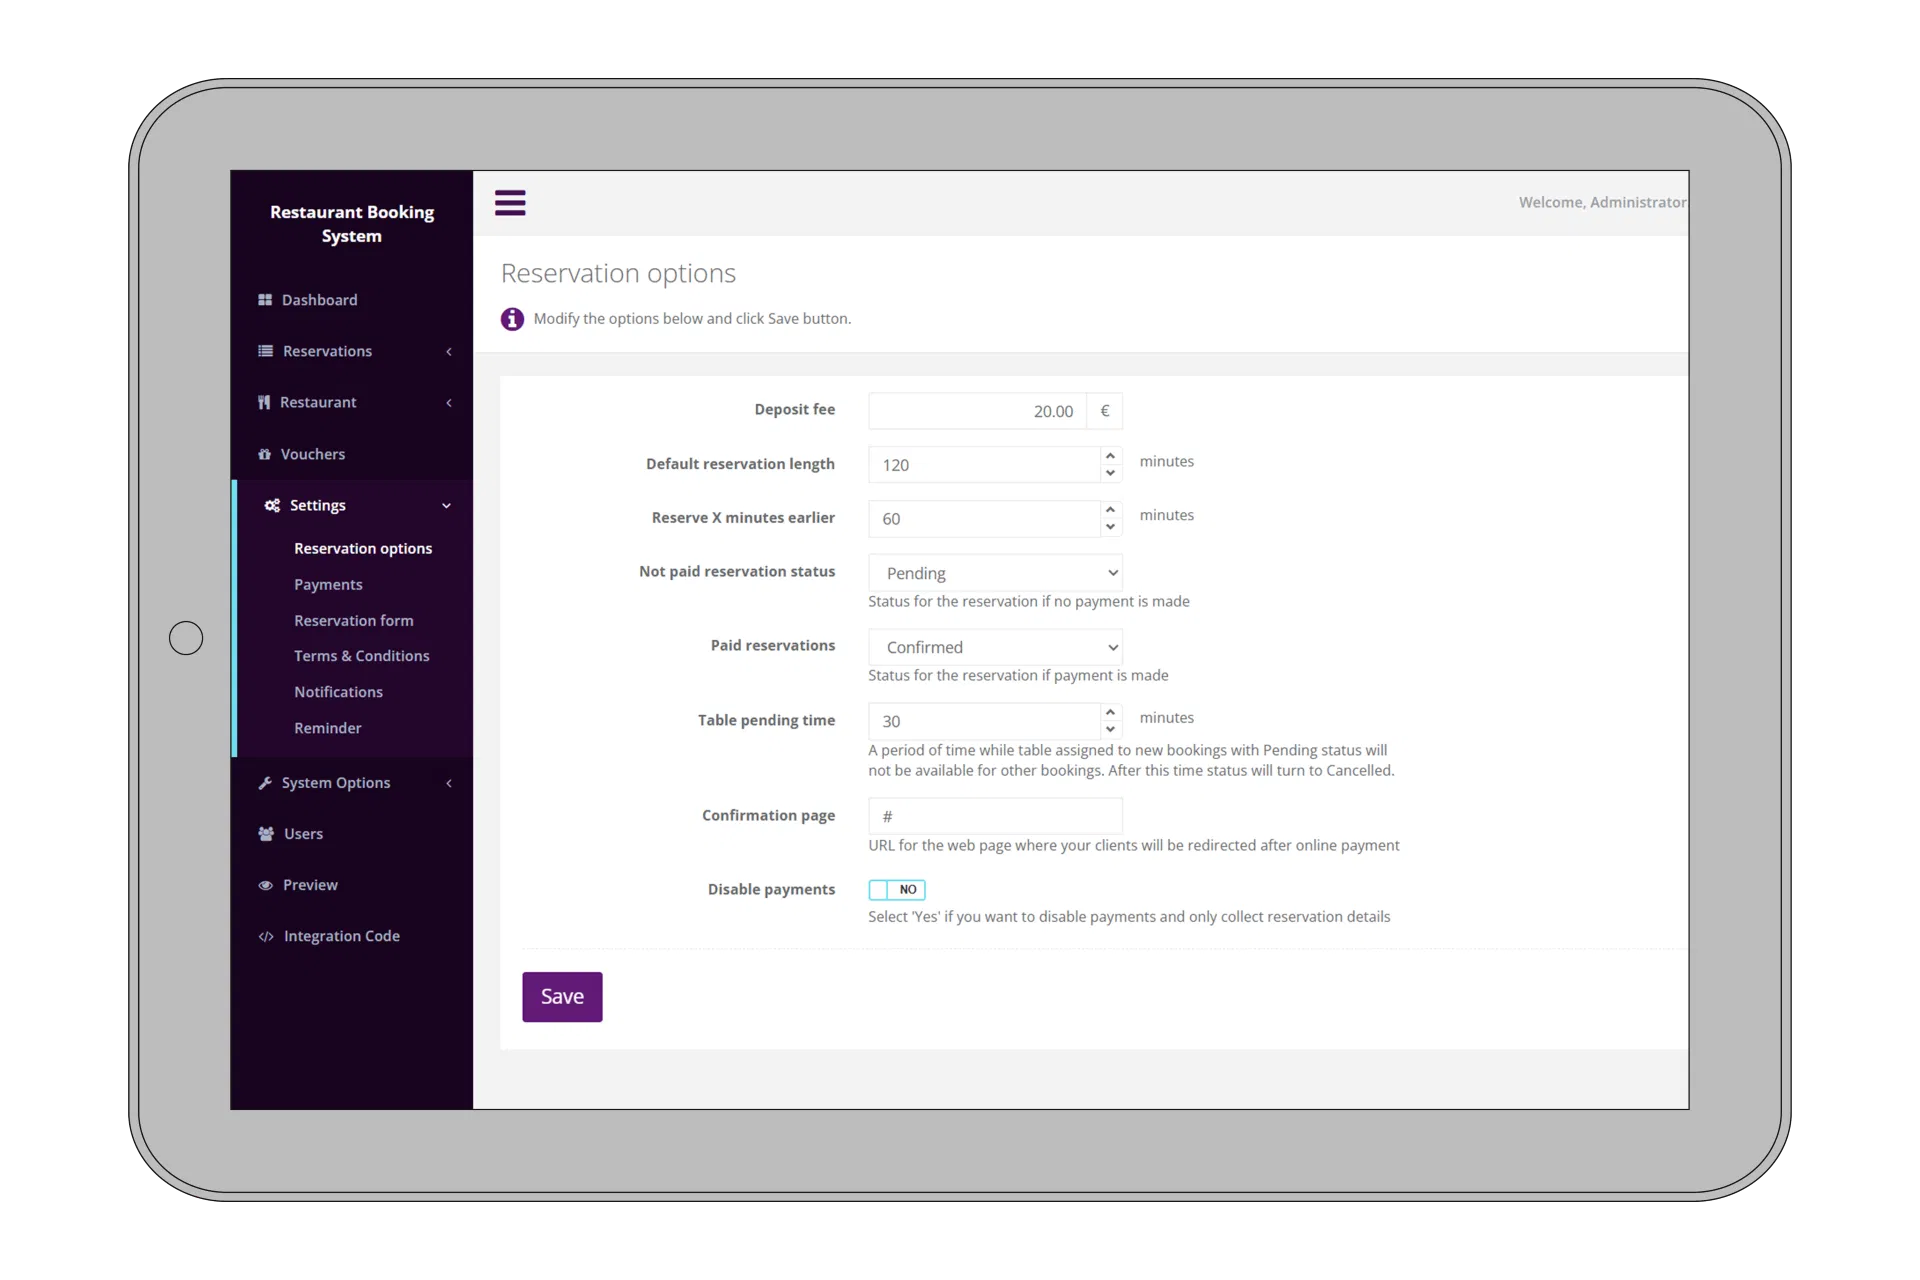This screenshot has height=1280, width=1920.
Task: Expand the Reservations submenu chevron
Action: [x=449, y=352]
